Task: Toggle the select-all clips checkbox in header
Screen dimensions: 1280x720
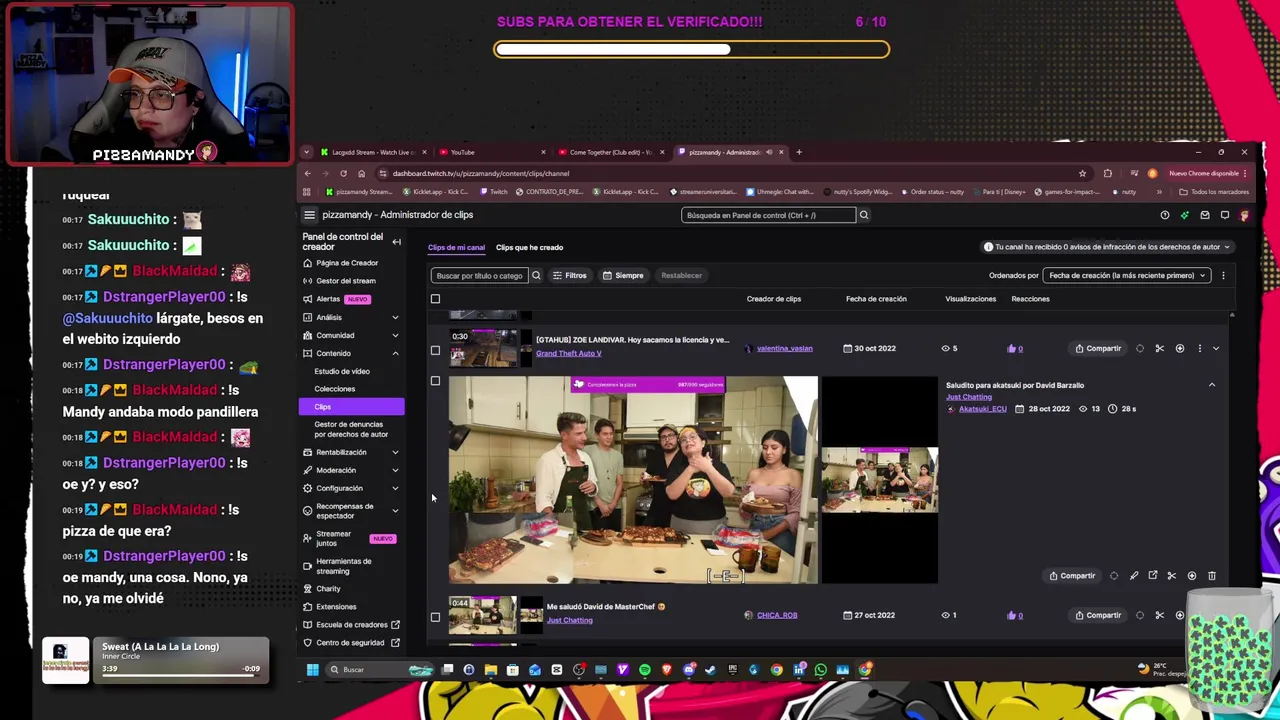Action: pos(435,299)
